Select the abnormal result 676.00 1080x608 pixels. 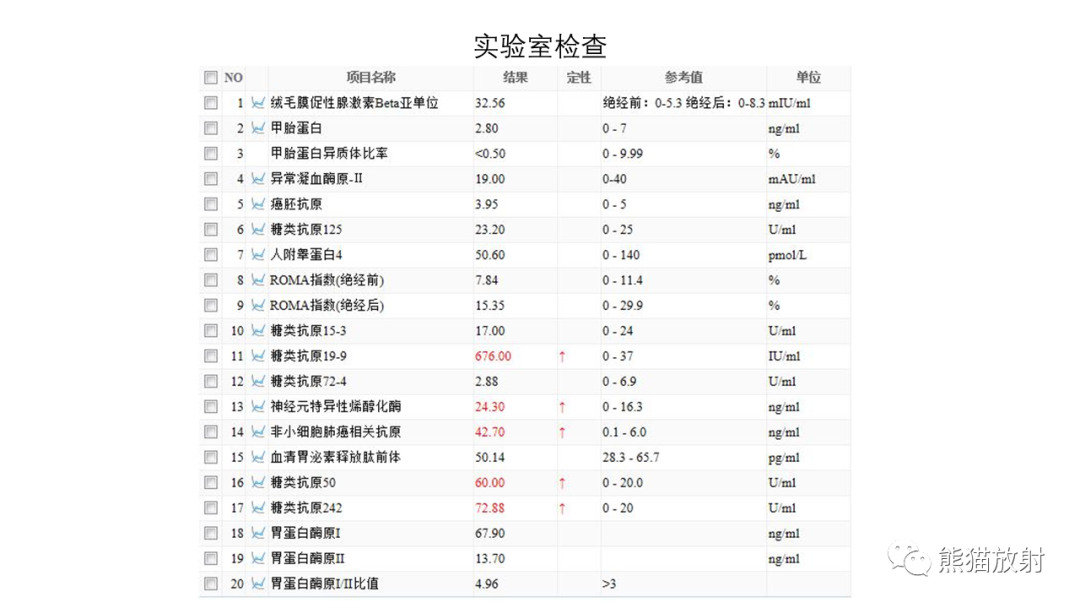pyautogui.click(x=493, y=356)
